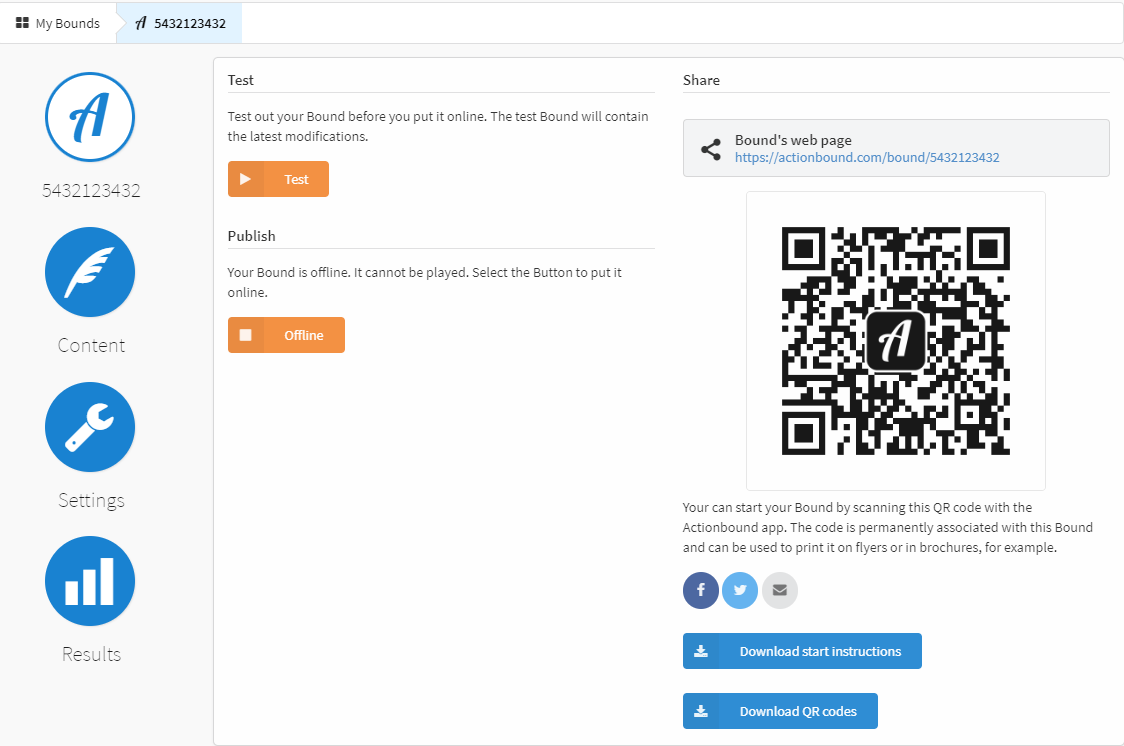The width and height of the screenshot is (1124, 746).
Task: Click Download QR codes button
Action: [x=780, y=711]
